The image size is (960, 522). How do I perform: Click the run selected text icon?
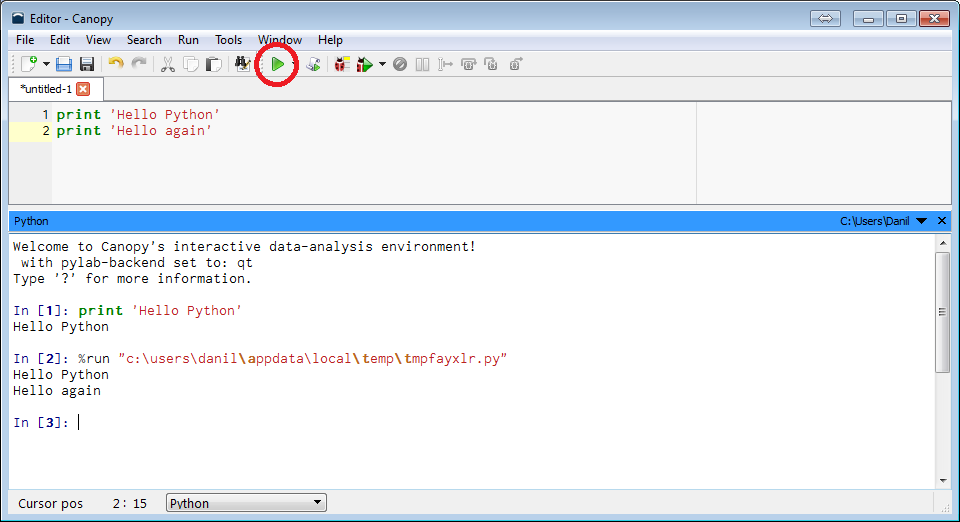313,64
